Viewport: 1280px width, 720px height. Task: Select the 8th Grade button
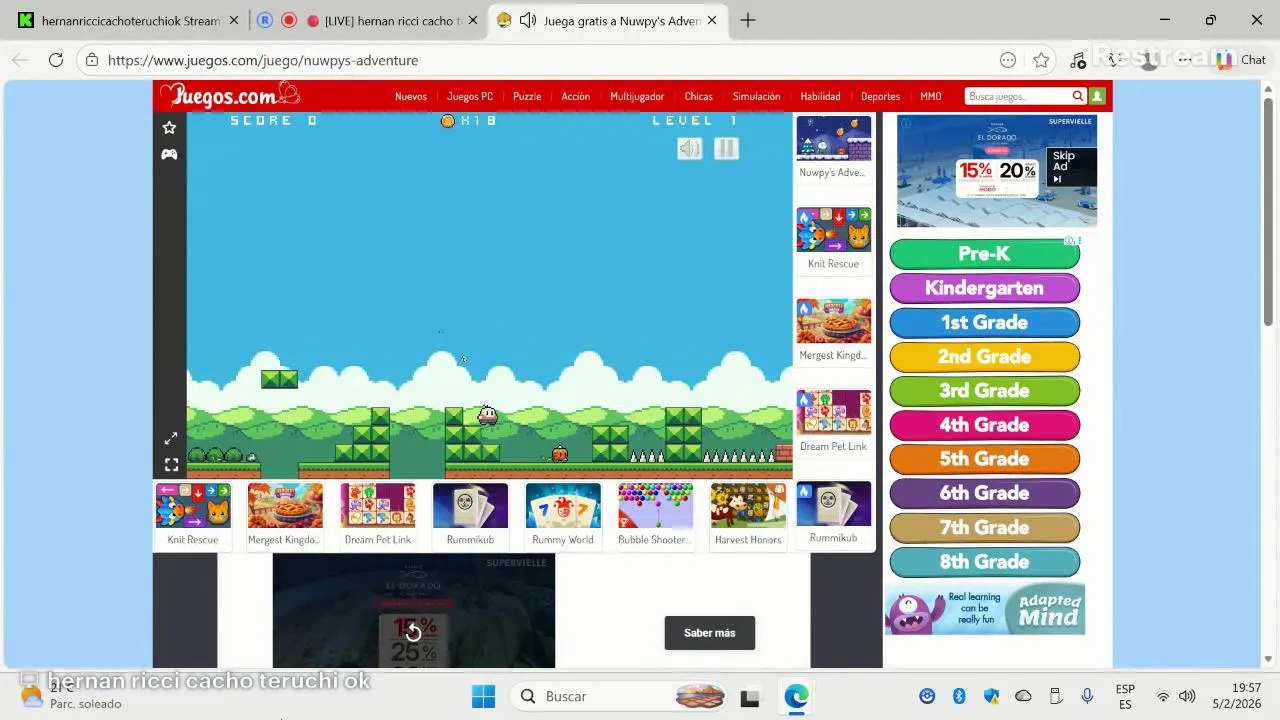point(985,562)
